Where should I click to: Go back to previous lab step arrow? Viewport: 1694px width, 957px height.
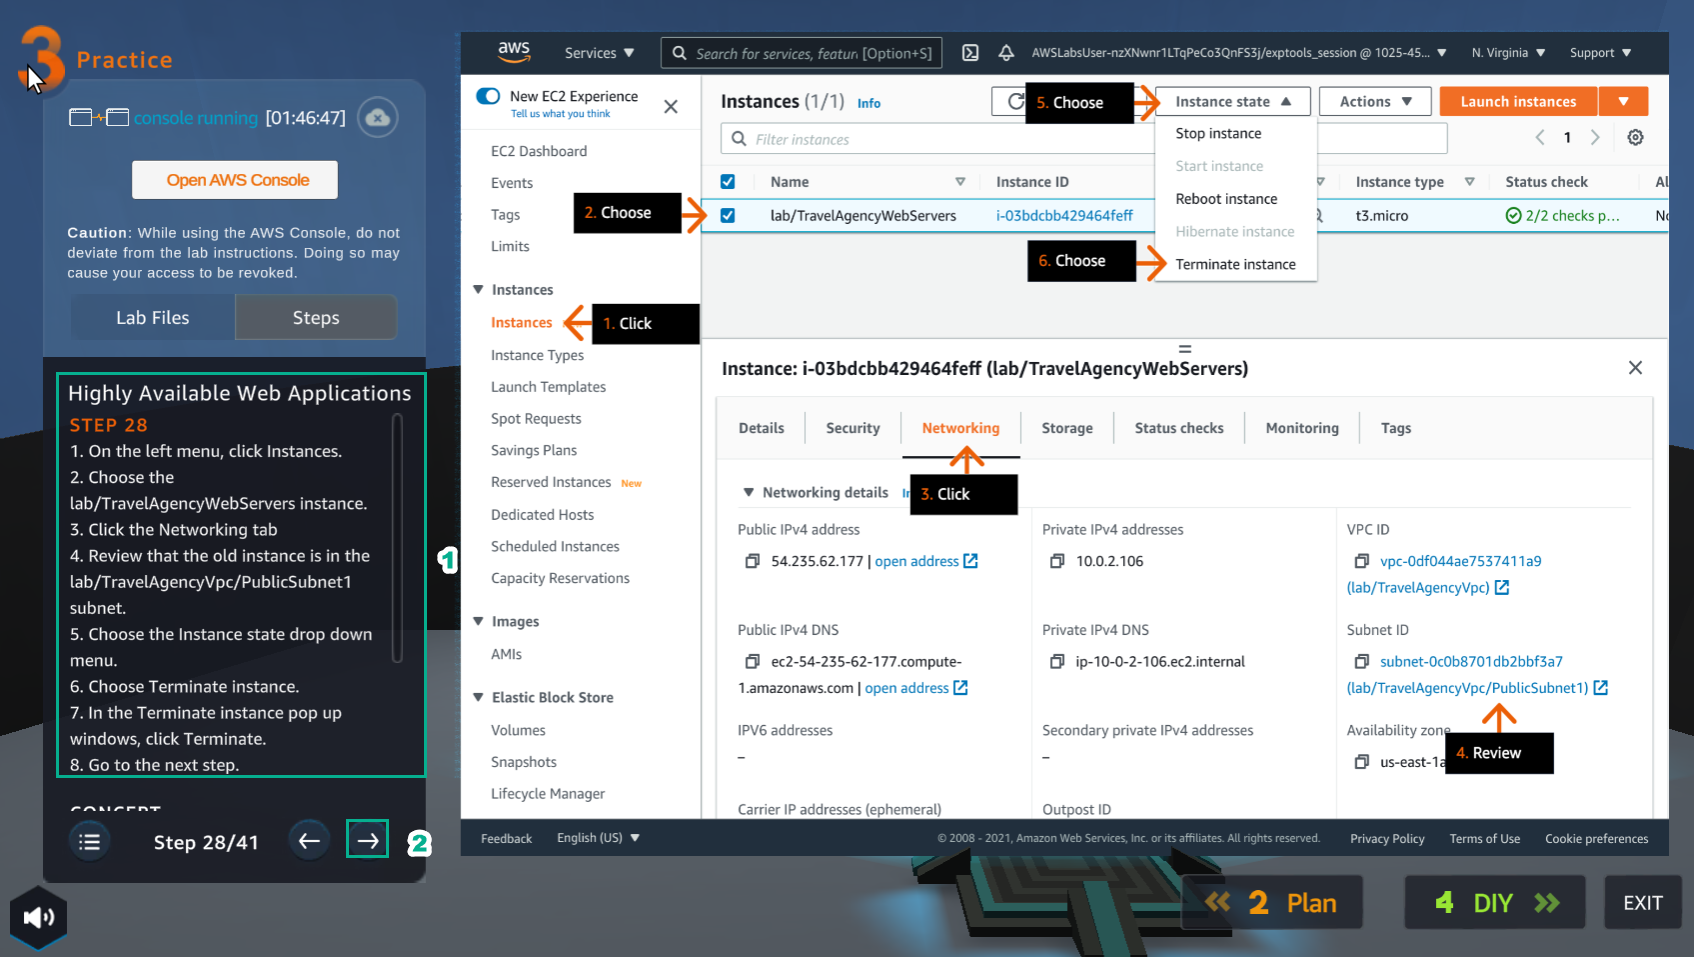309,841
